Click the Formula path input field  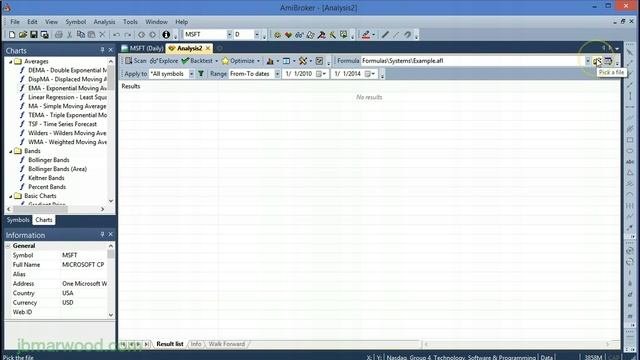click(472, 61)
